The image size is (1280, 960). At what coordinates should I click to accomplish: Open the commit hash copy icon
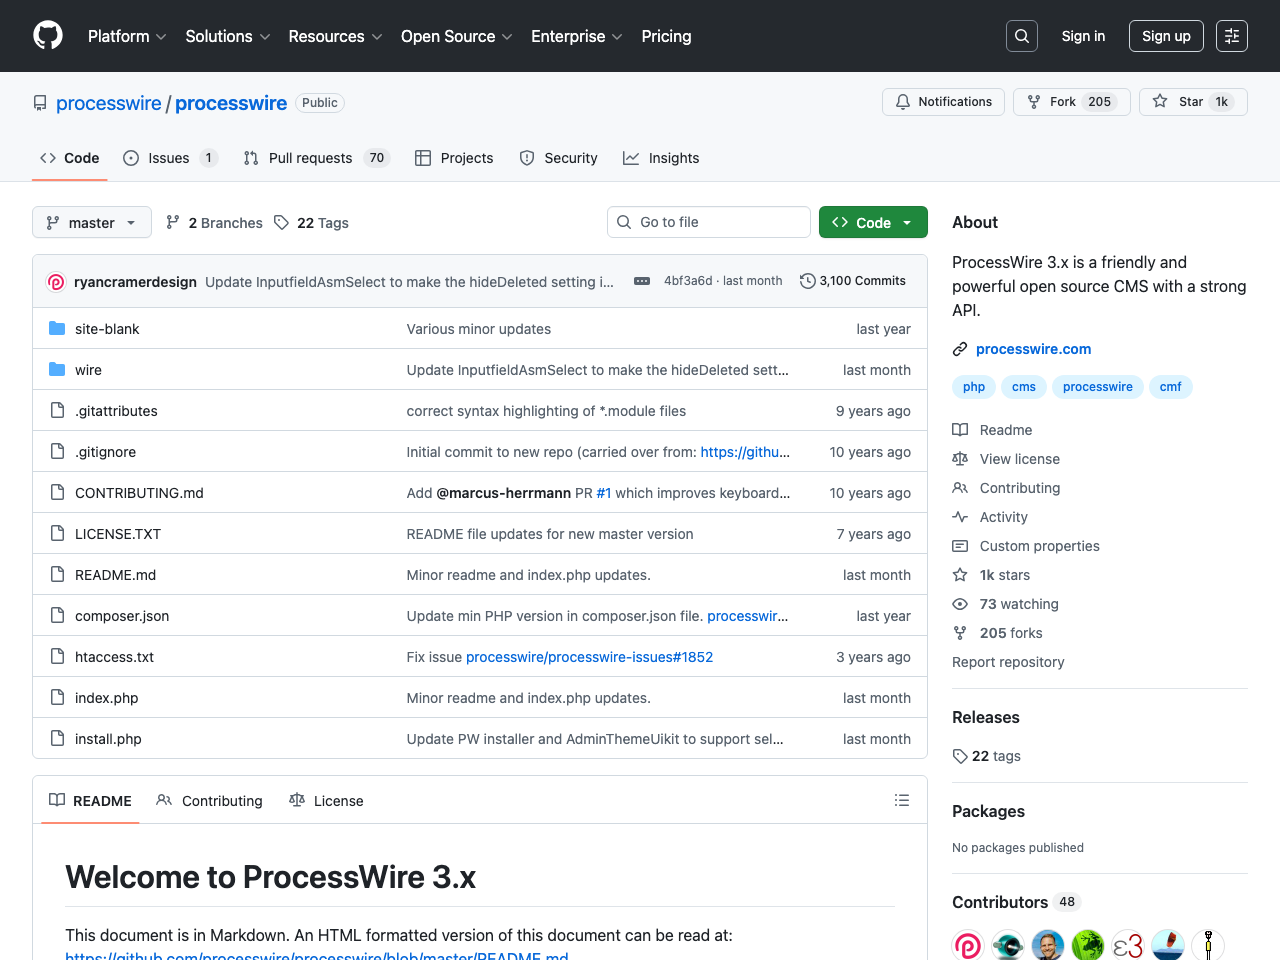(641, 281)
